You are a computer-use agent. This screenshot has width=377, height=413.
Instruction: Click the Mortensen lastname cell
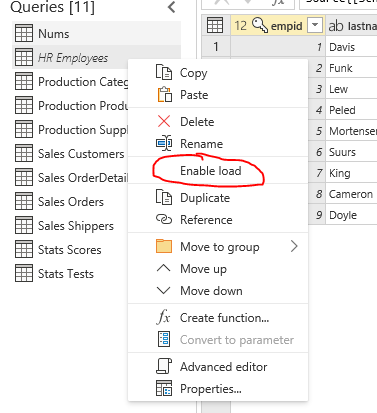click(x=351, y=131)
